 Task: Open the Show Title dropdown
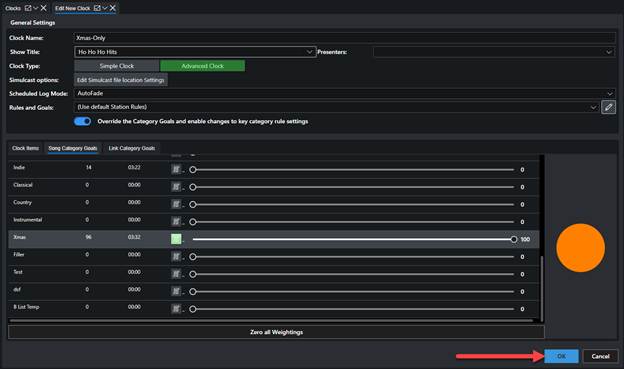coord(309,52)
